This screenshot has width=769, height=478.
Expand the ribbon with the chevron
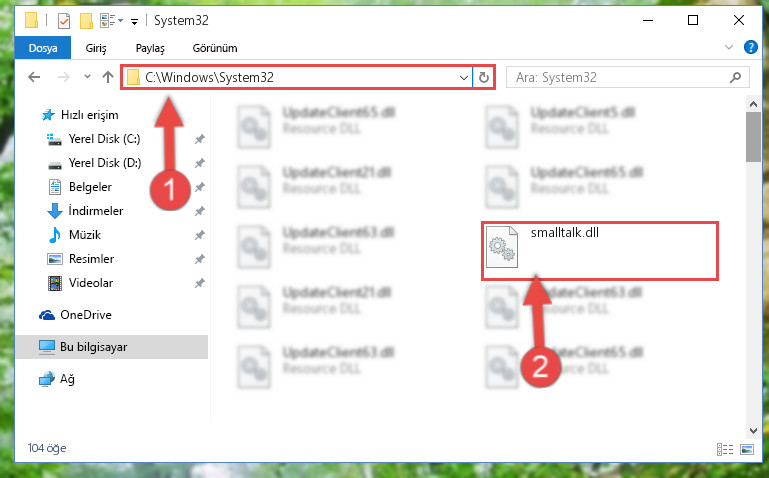pyautogui.click(x=729, y=48)
